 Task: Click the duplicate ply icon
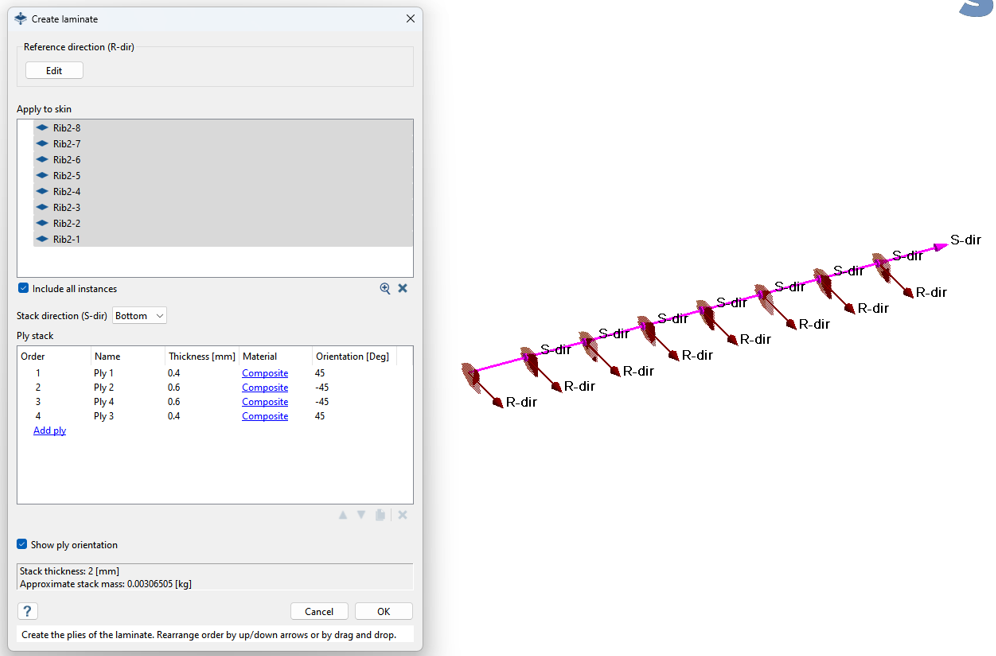(381, 515)
